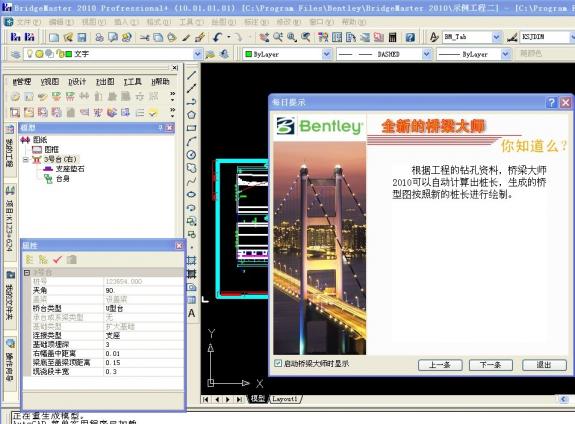Click the green layer color swatch
The image size is (575, 424).
(69, 54)
